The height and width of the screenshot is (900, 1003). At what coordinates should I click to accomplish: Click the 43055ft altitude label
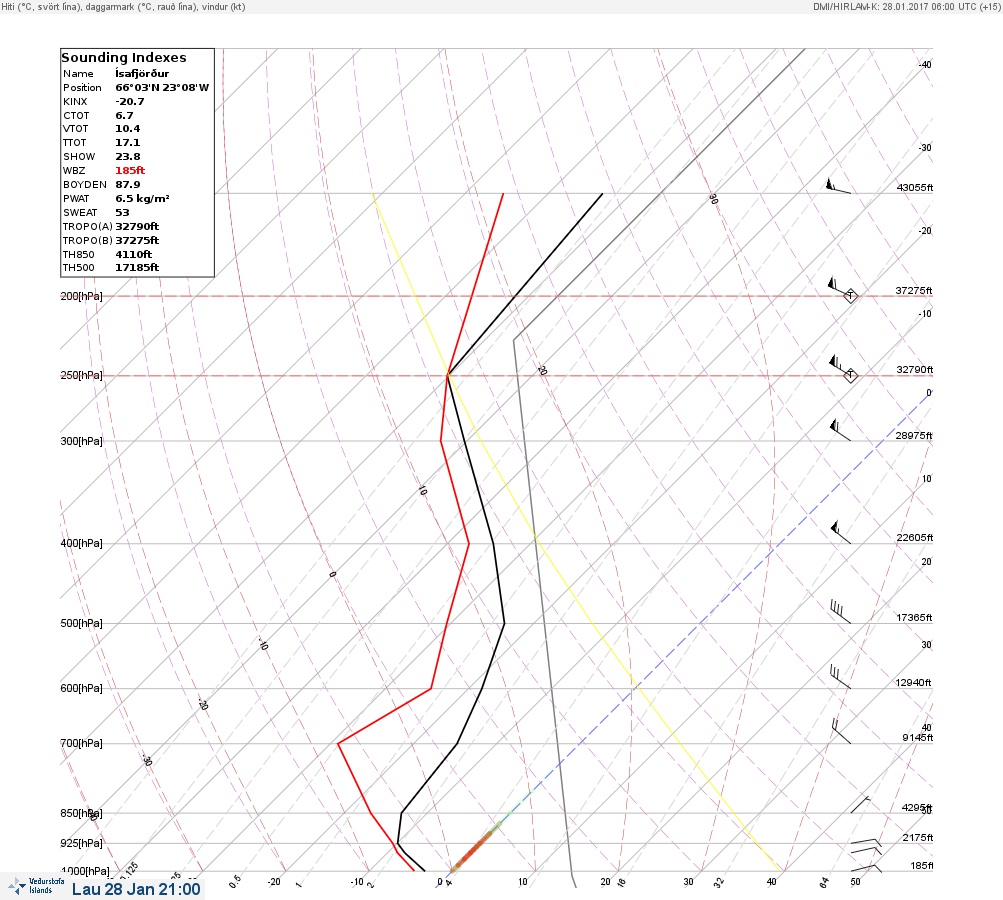click(915, 187)
